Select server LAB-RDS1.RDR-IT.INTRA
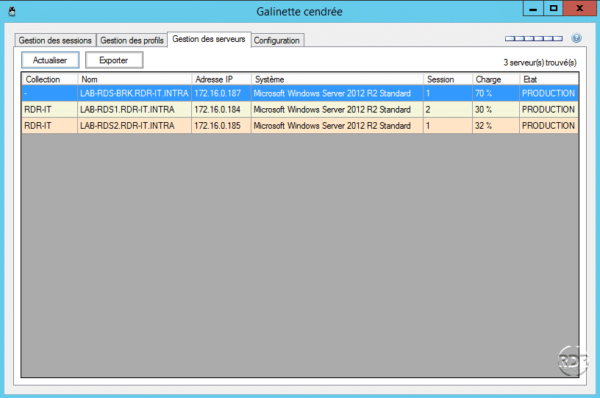Image resolution: width=600 pixels, height=398 pixels. point(134,109)
